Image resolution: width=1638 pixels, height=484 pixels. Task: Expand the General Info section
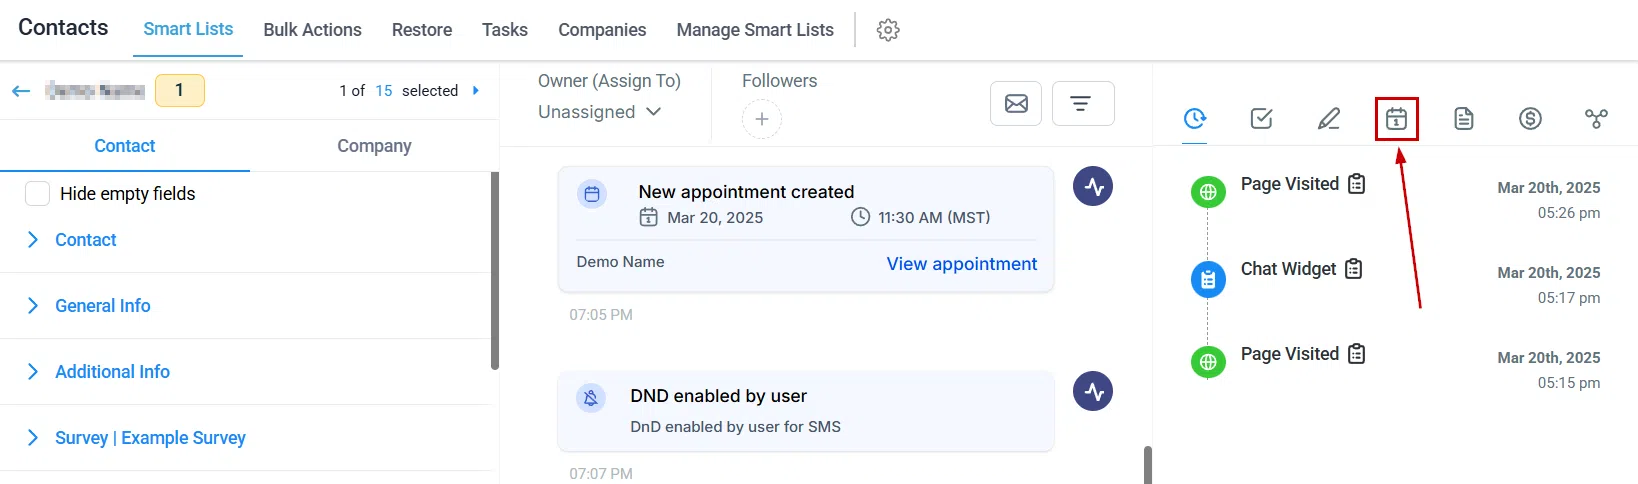(x=248, y=306)
